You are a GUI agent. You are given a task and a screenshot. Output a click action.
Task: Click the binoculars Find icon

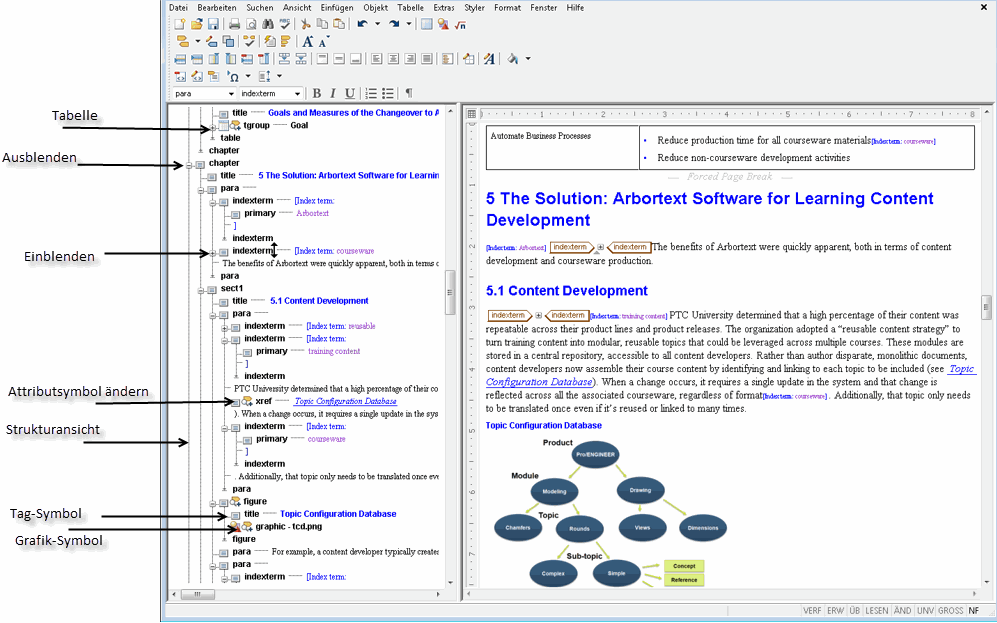point(268,24)
